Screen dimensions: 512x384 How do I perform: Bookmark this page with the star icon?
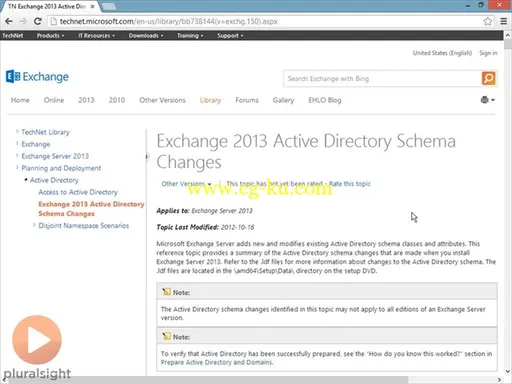point(488,21)
